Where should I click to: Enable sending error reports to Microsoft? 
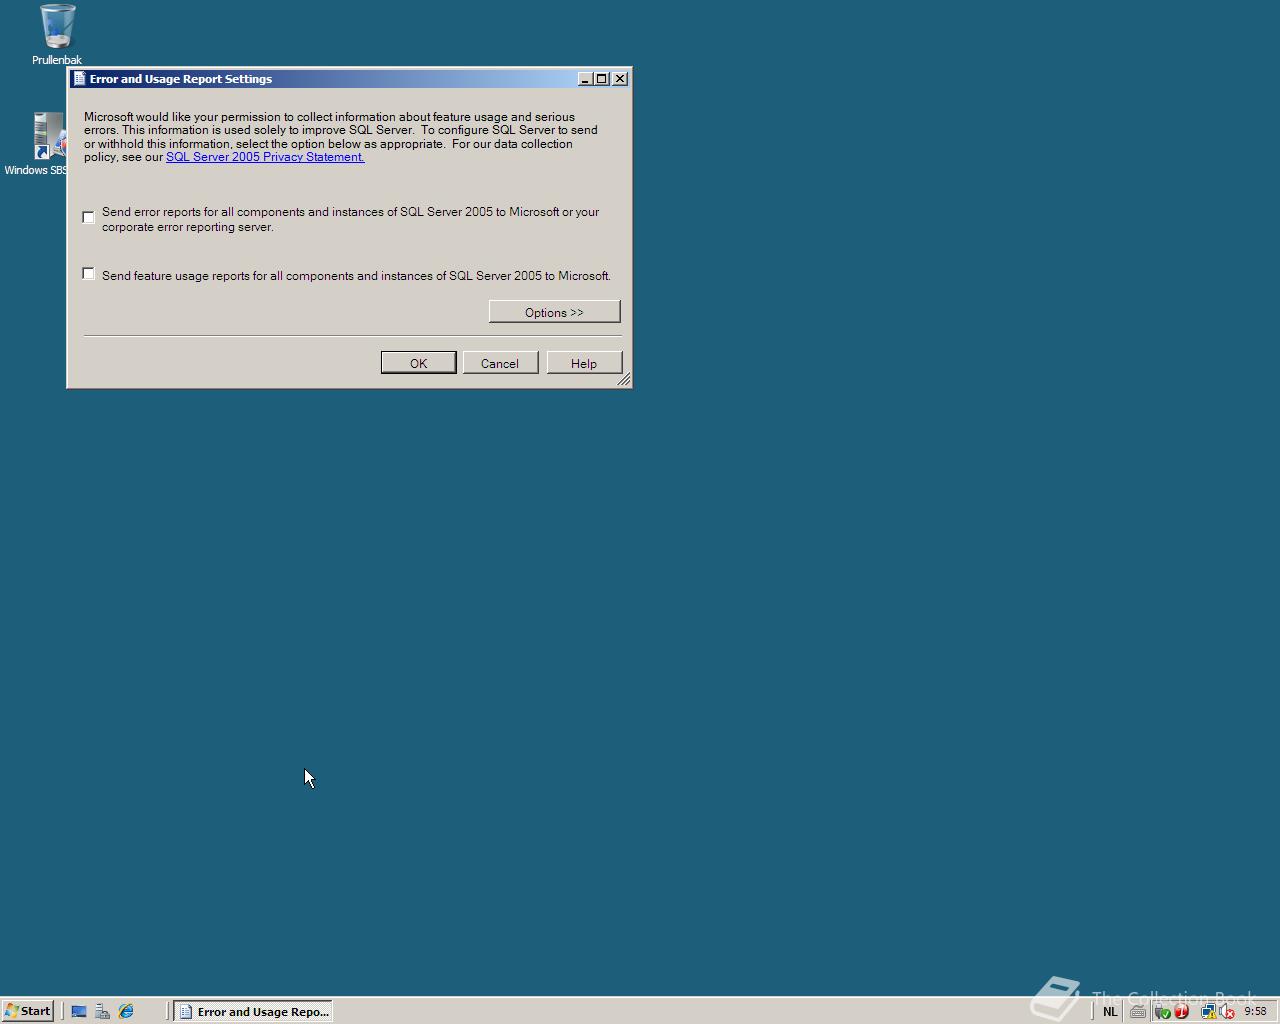coord(89,217)
